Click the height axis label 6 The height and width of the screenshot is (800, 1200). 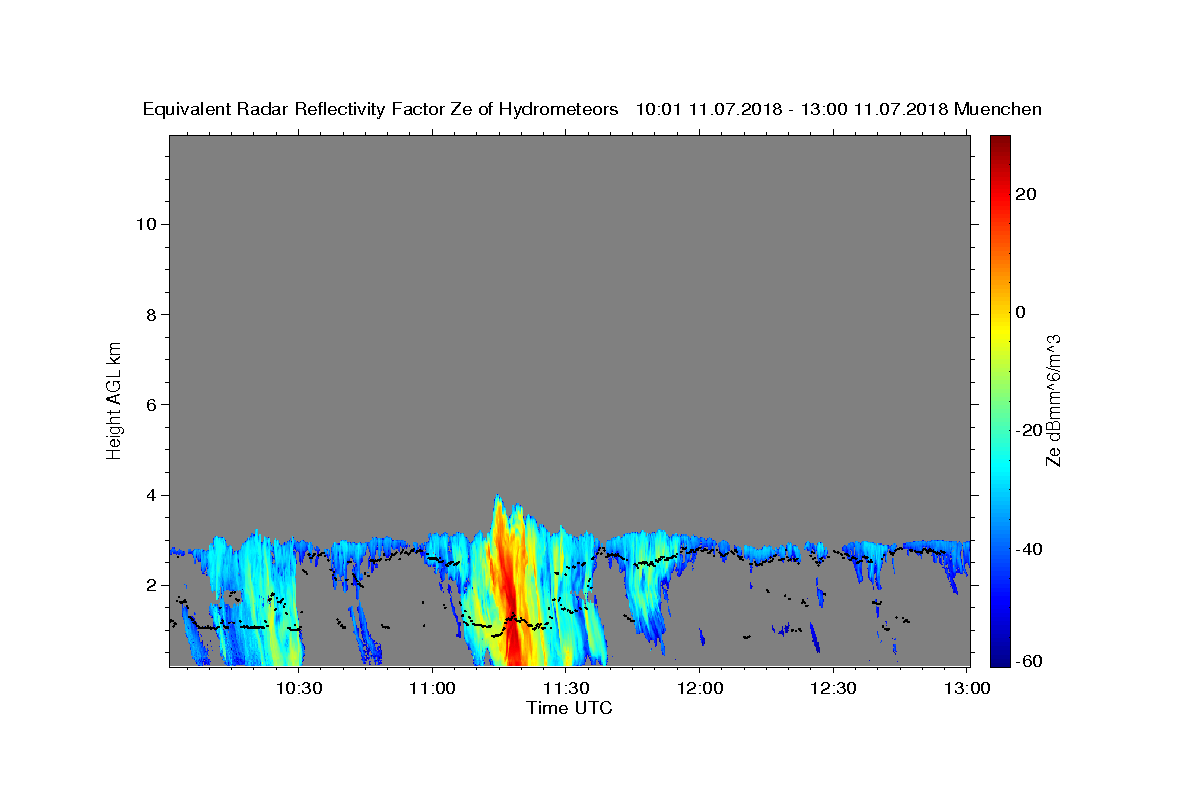(x=151, y=405)
